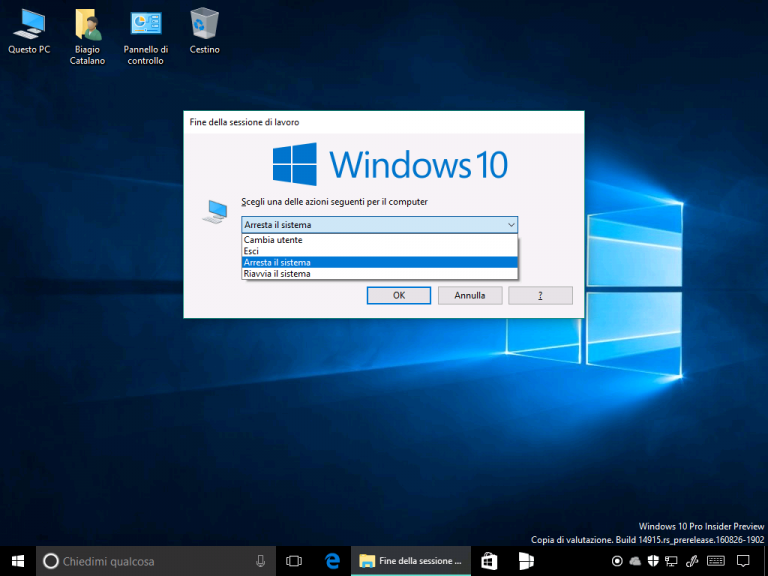The image size is (768, 576).
Task: Select Riavvia il sistema option
Action: pos(380,274)
